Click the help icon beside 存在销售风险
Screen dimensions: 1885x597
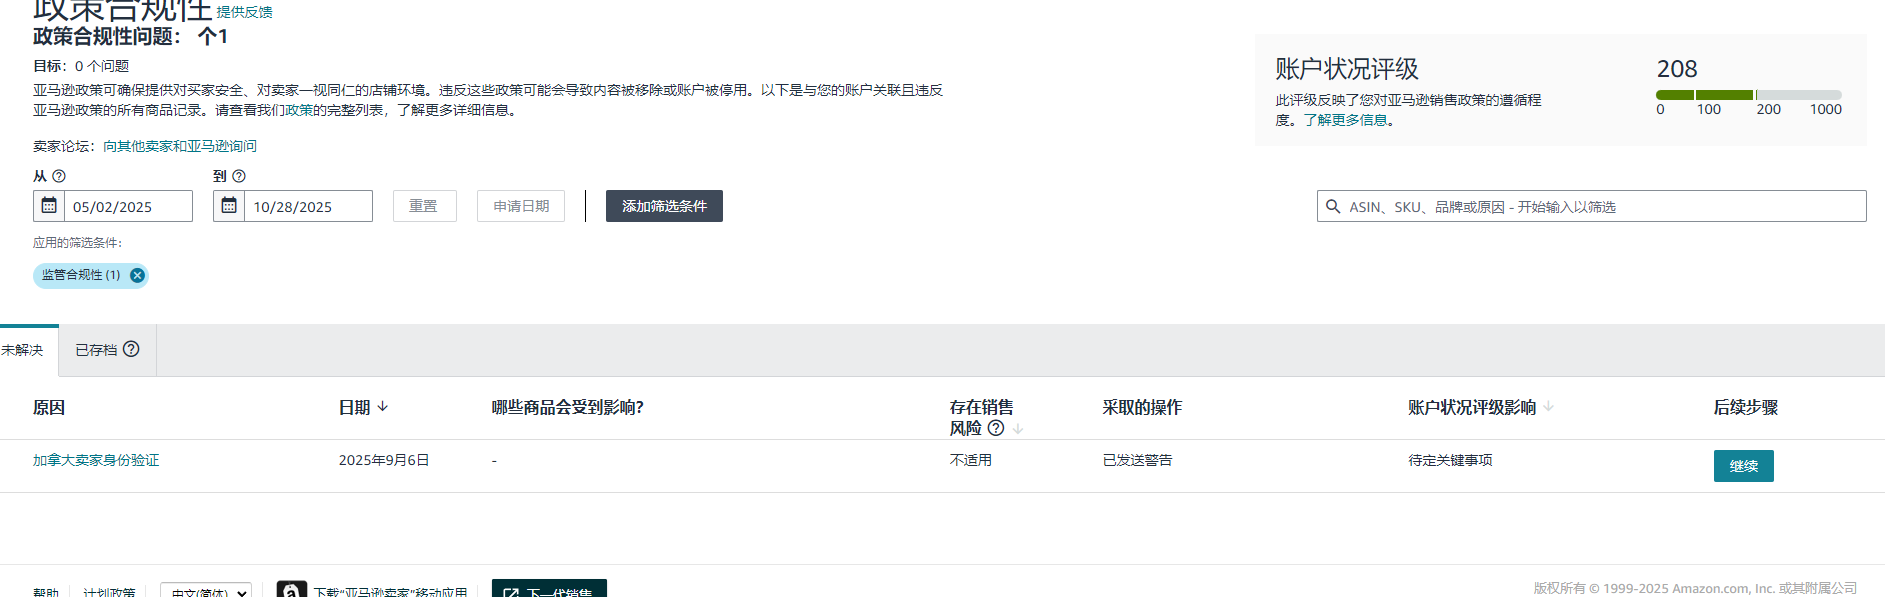pyautogui.click(x=996, y=428)
